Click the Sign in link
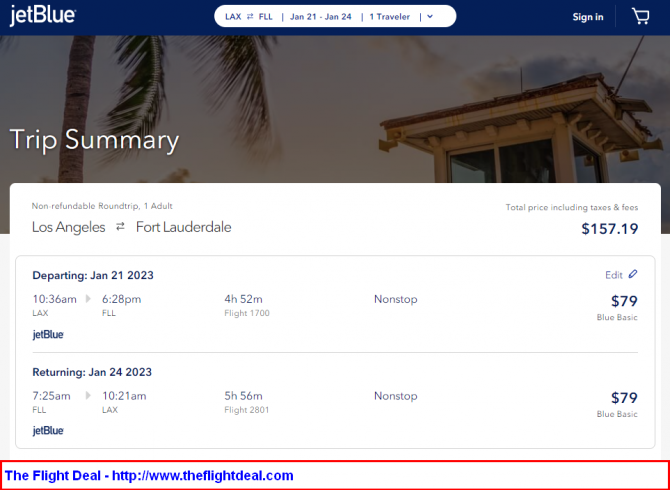Image resolution: width=670 pixels, height=490 pixels. click(x=588, y=17)
